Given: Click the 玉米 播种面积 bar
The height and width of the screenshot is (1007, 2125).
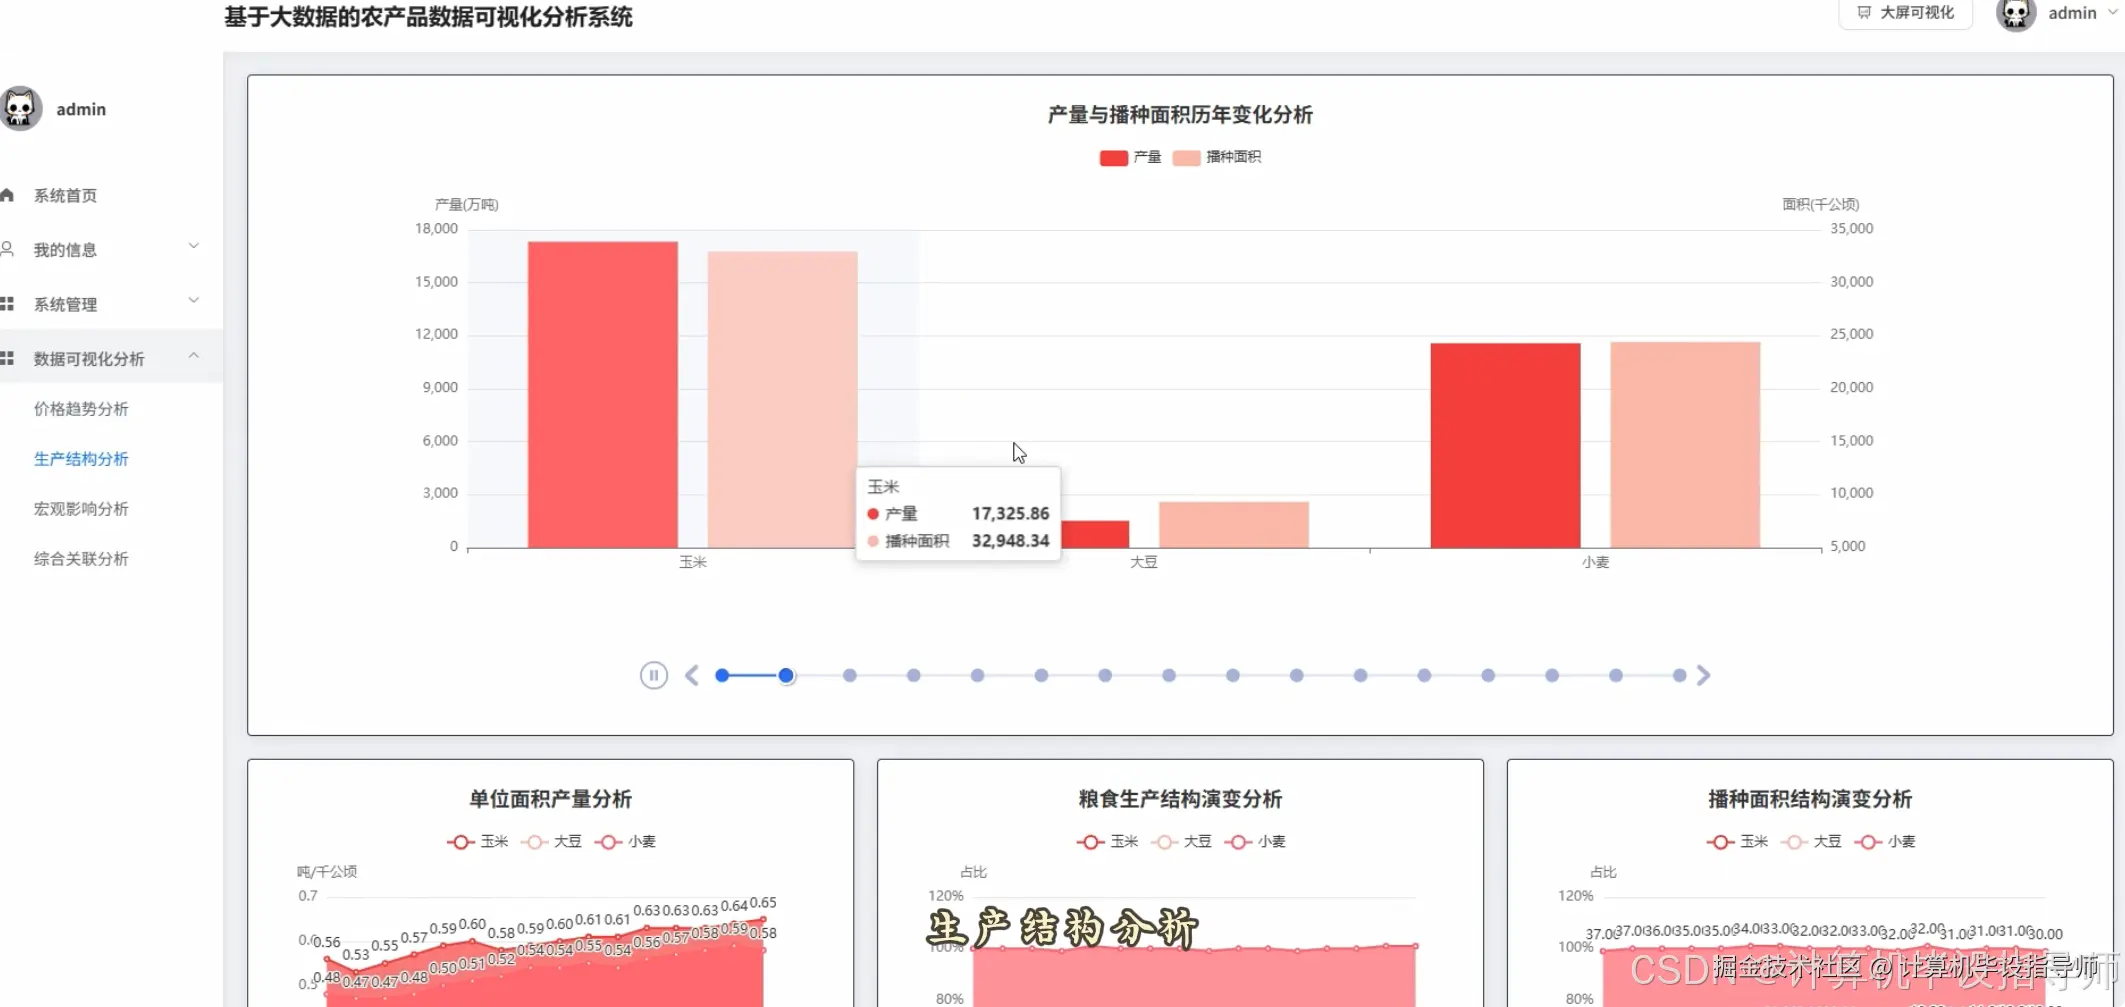Looking at the screenshot, I should point(783,400).
